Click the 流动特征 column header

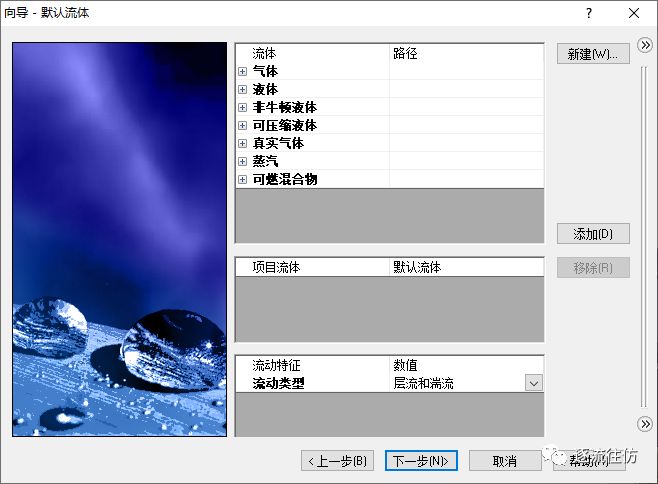click(313, 365)
